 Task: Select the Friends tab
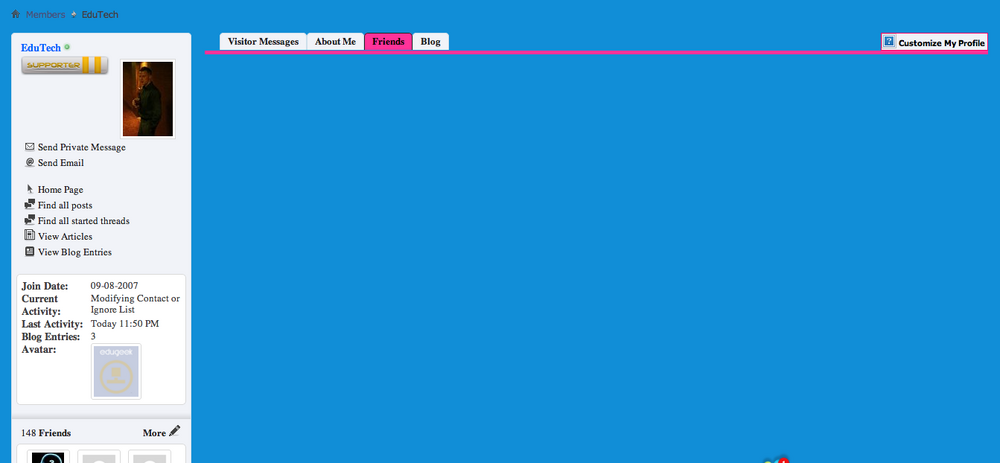pyautogui.click(x=388, y=41)
